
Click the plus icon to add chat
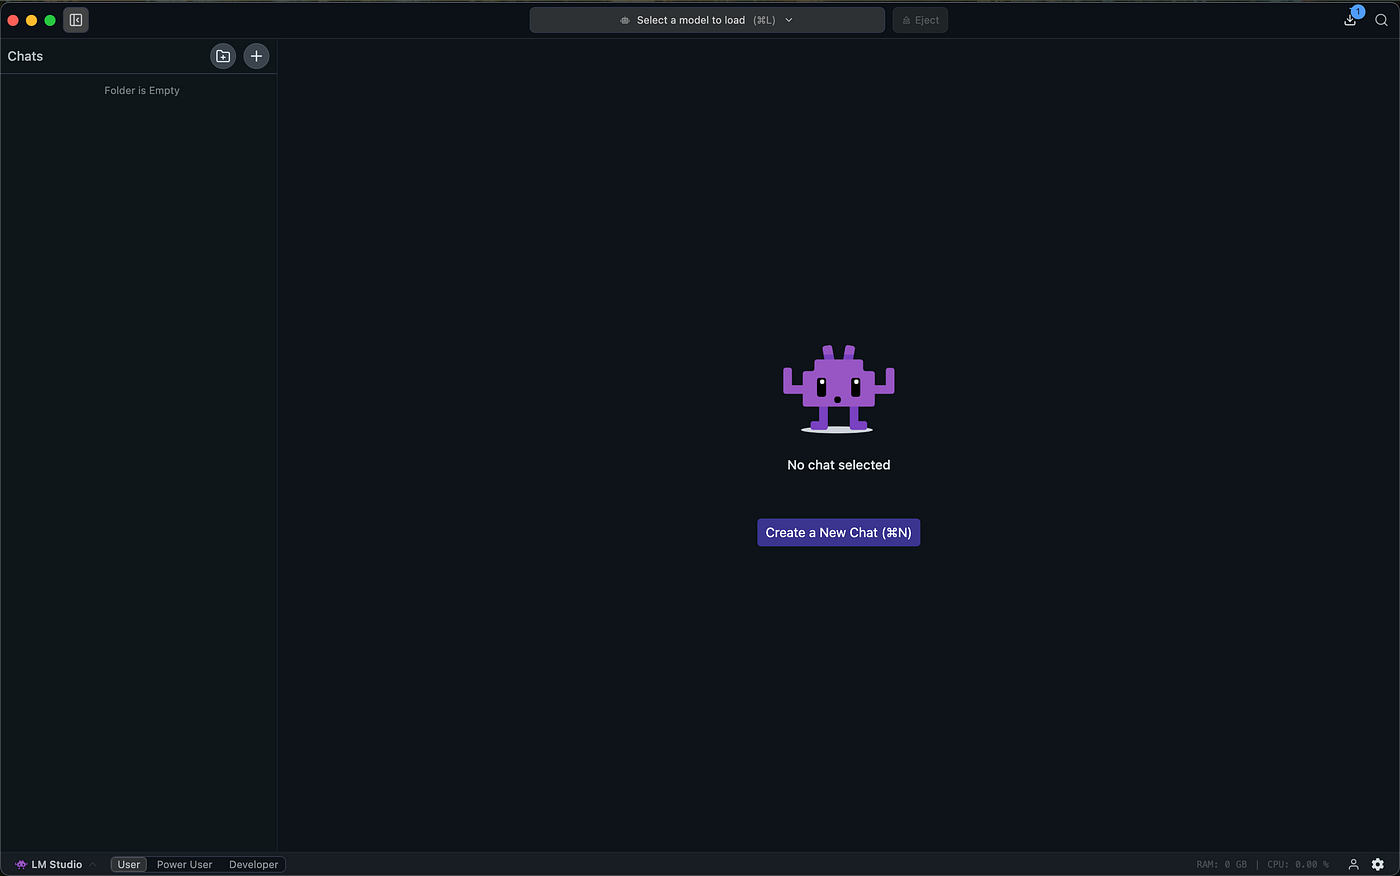[x=256, y=56]
